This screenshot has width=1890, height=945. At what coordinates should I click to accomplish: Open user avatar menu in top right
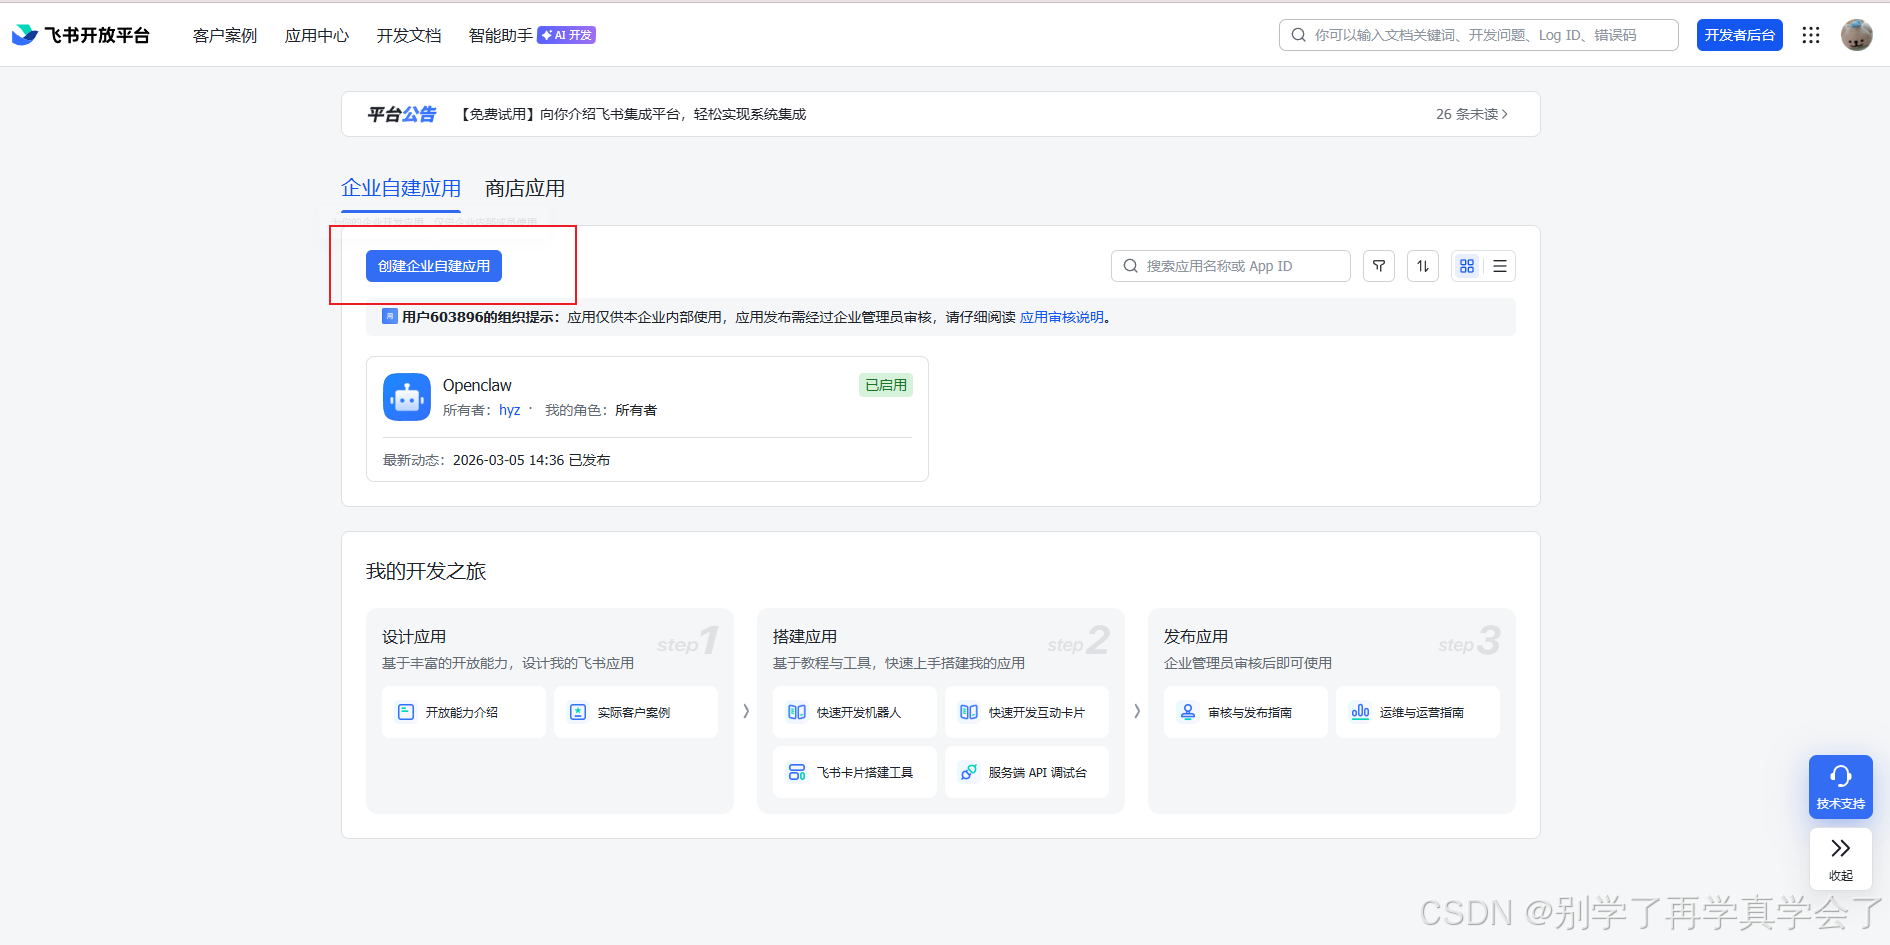[x=1856, y=34]
